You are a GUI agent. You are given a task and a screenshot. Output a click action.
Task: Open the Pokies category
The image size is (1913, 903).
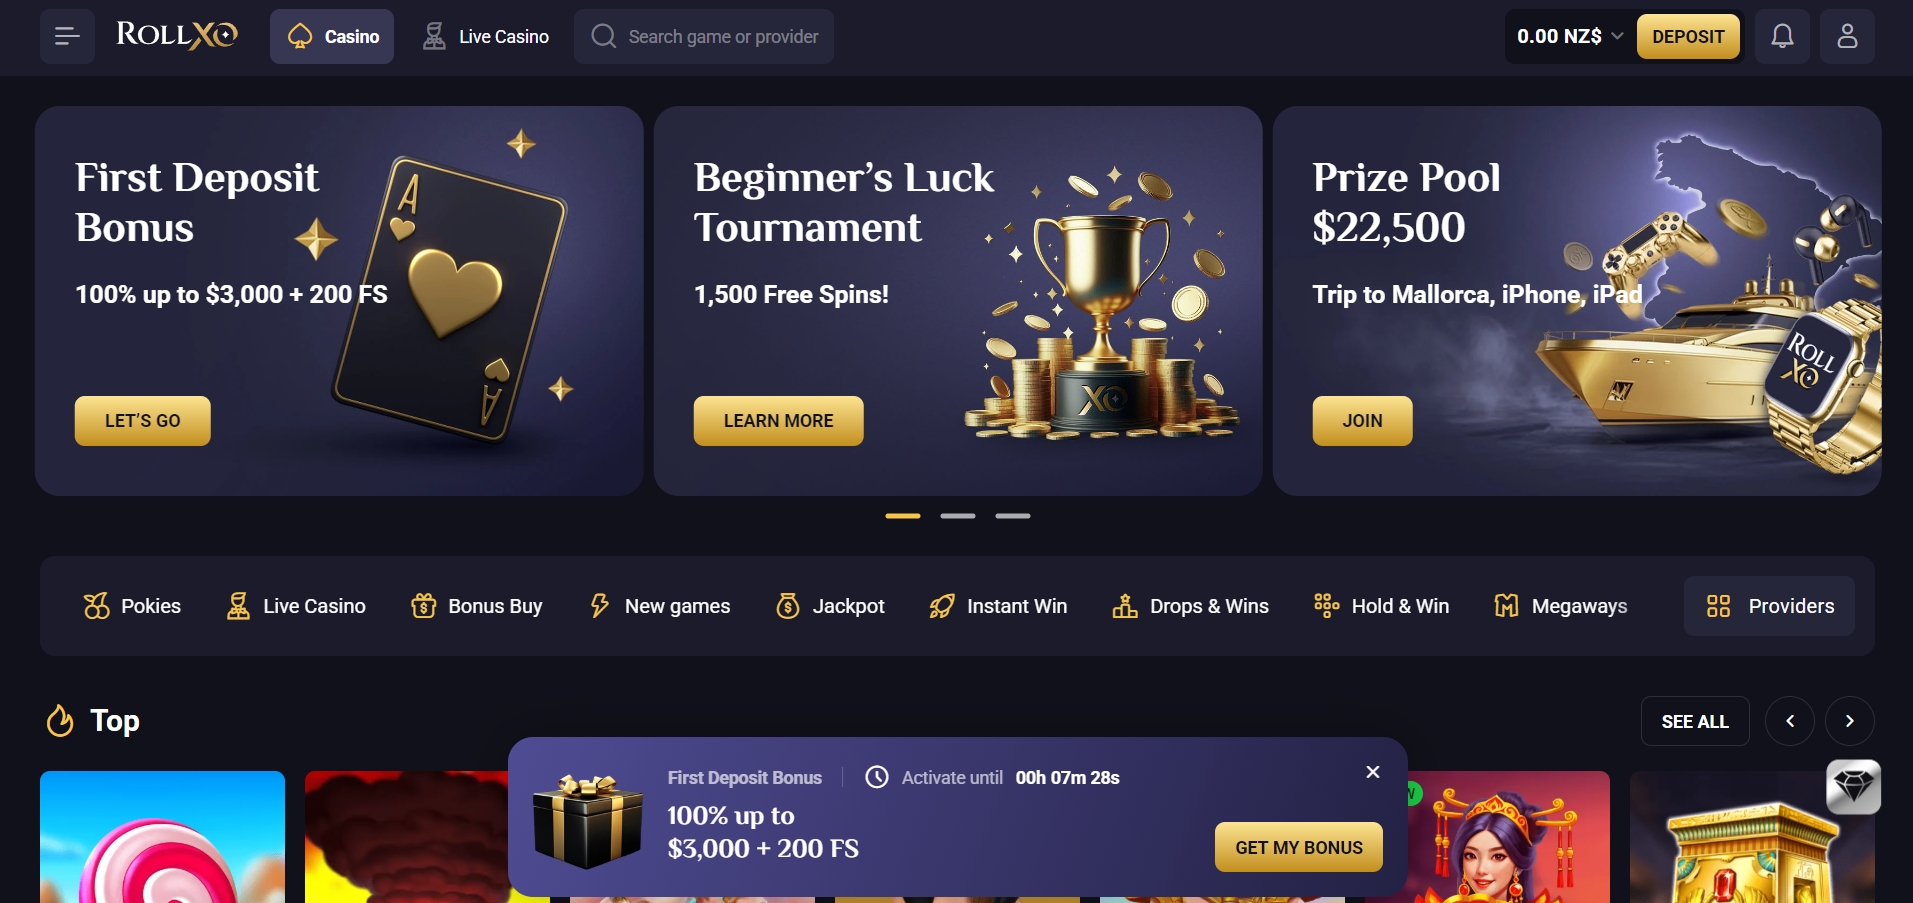coord(132,606)
